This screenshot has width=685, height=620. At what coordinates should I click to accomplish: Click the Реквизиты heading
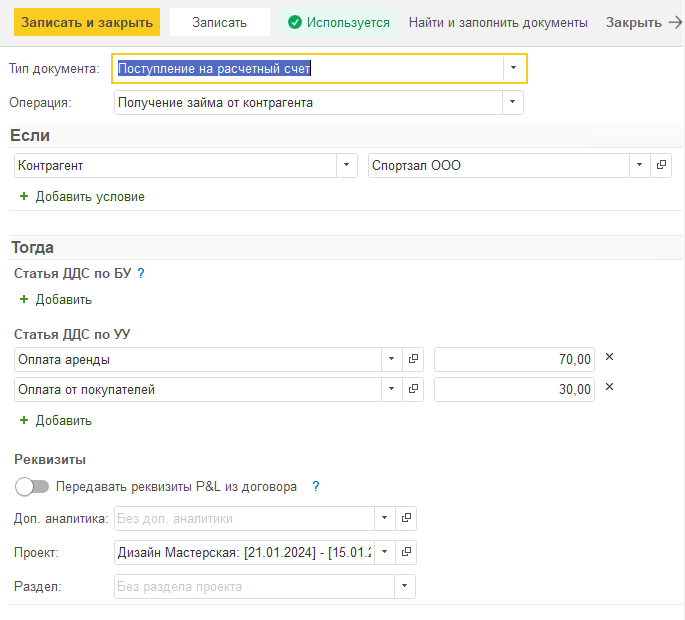50,459
